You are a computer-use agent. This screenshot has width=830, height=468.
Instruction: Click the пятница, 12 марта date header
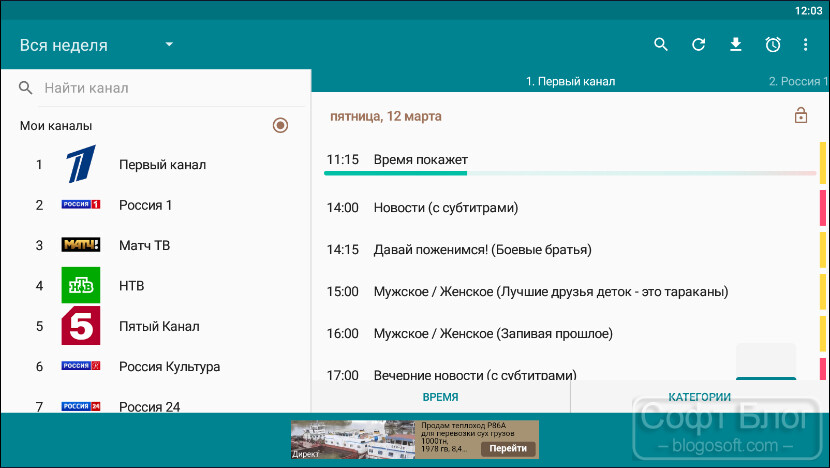[385, 116]
